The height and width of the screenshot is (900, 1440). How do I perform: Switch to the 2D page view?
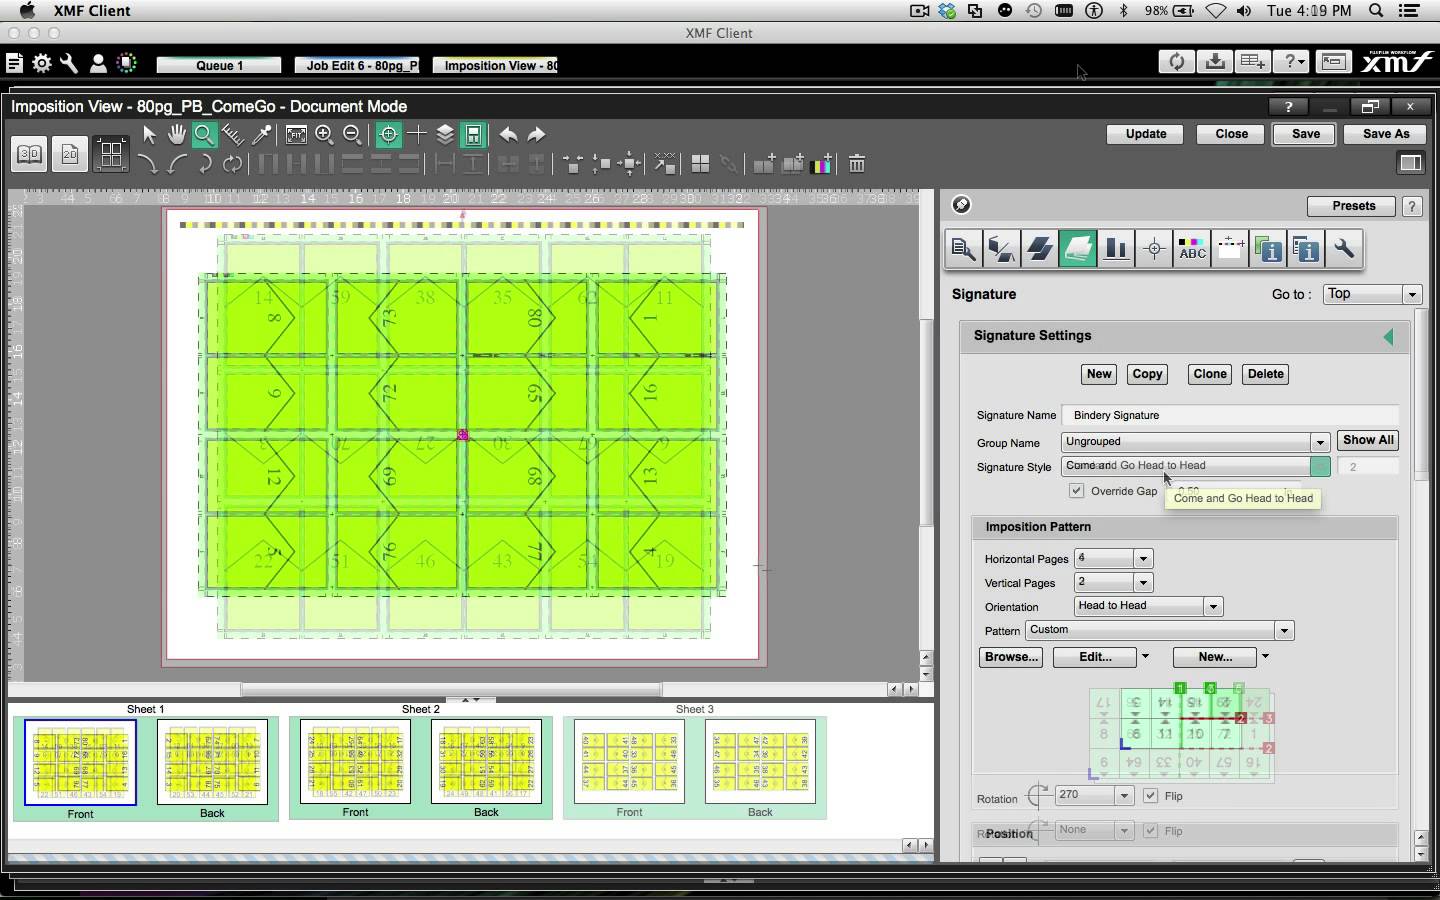pos(70,154)
